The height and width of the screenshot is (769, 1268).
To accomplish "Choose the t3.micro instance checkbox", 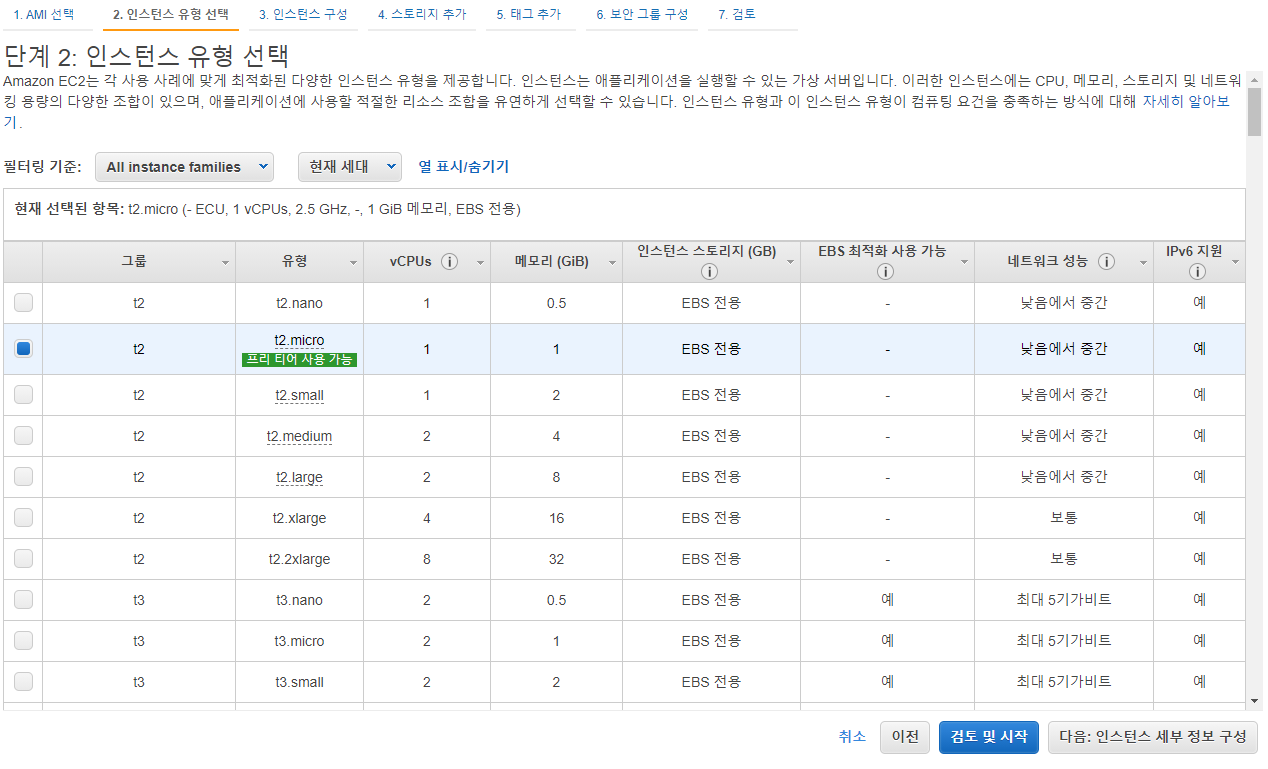I will [x=23, y=641].
